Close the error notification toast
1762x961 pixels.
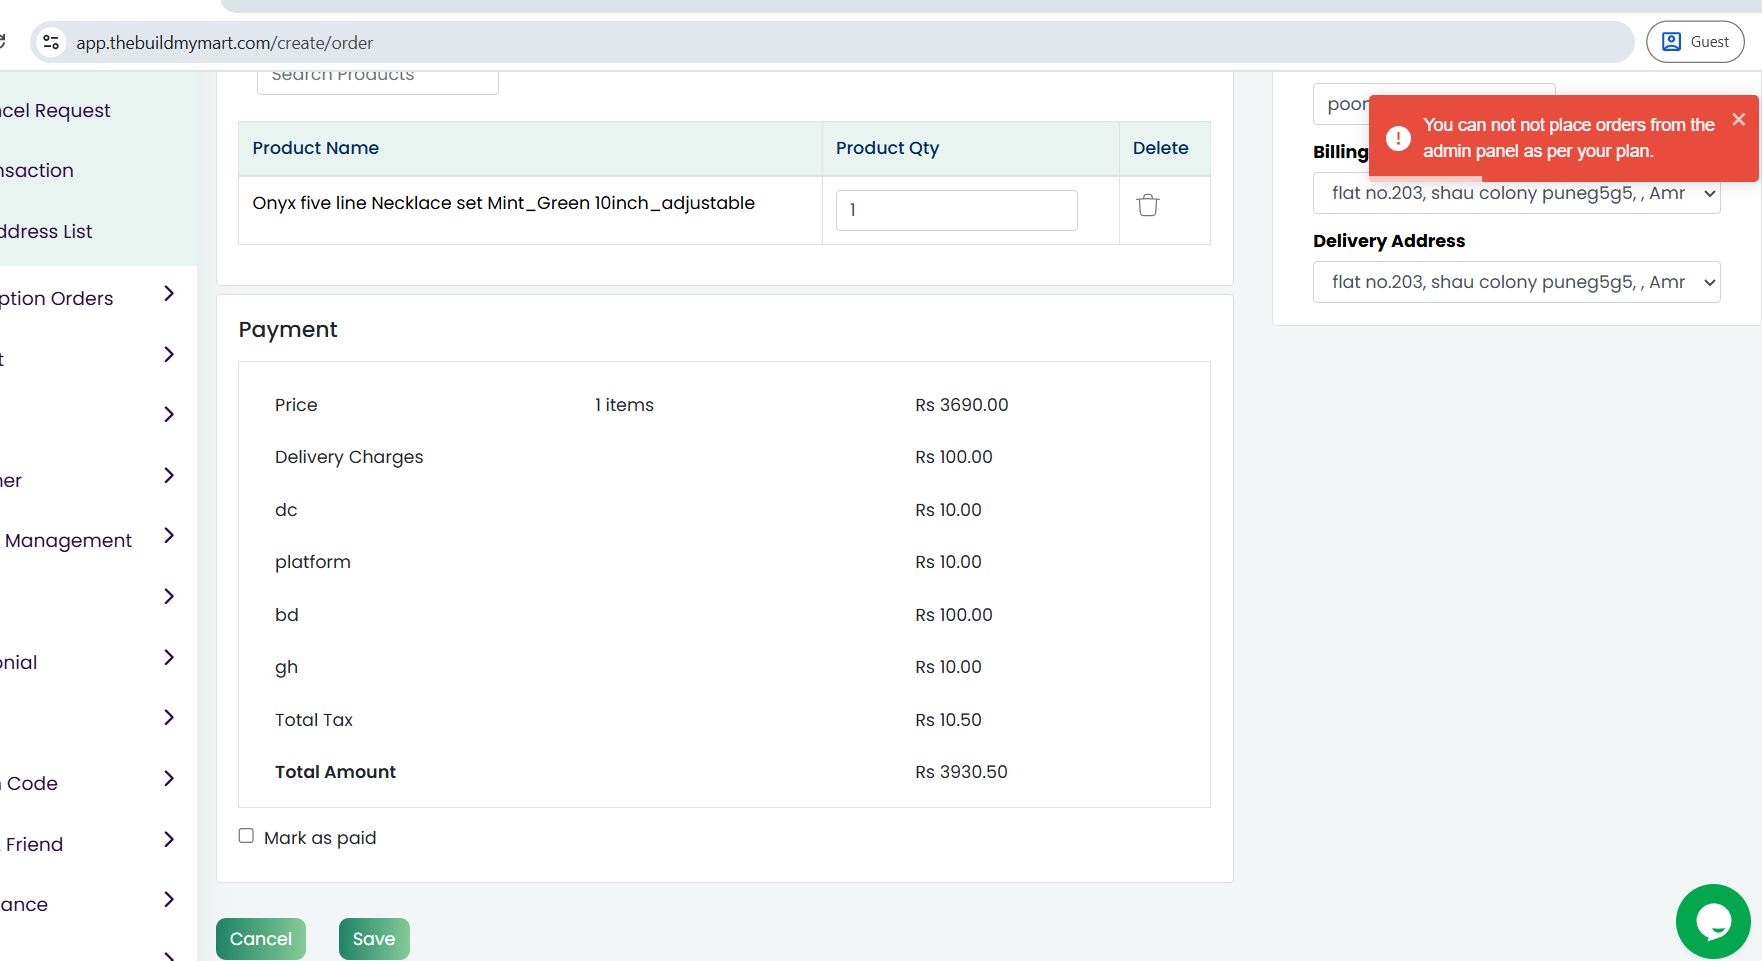coord(1739,119)
